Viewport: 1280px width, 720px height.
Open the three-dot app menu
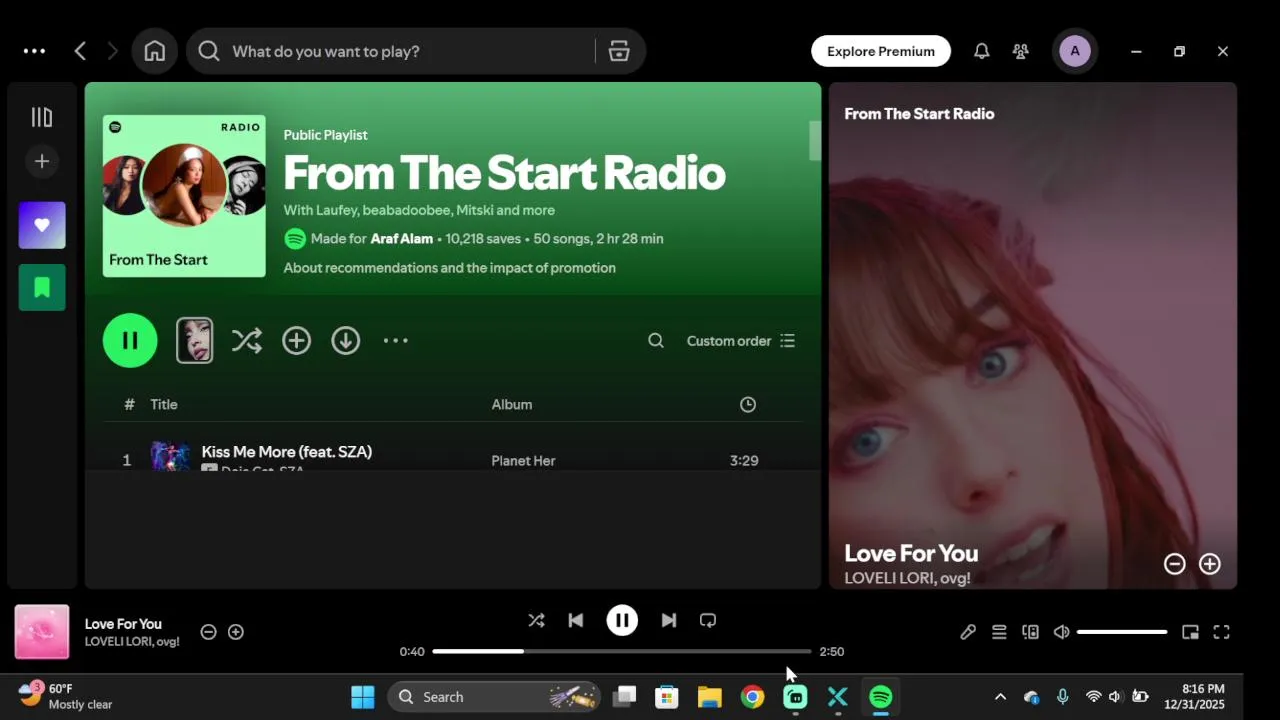coord(34,51)
